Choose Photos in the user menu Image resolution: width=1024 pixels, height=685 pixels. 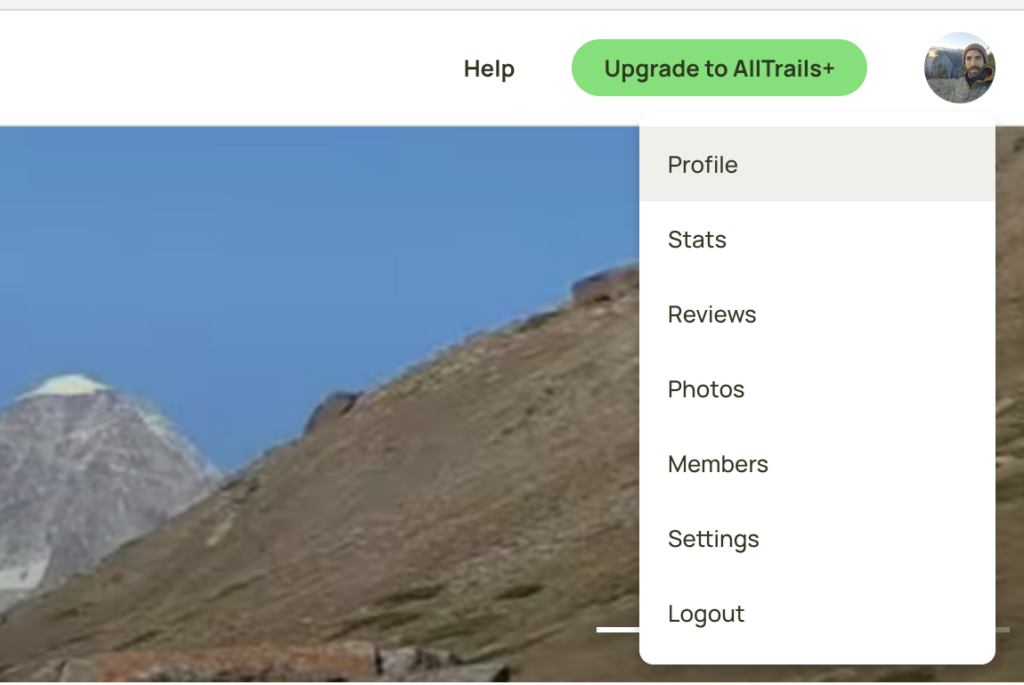click(x=706, y=390)
